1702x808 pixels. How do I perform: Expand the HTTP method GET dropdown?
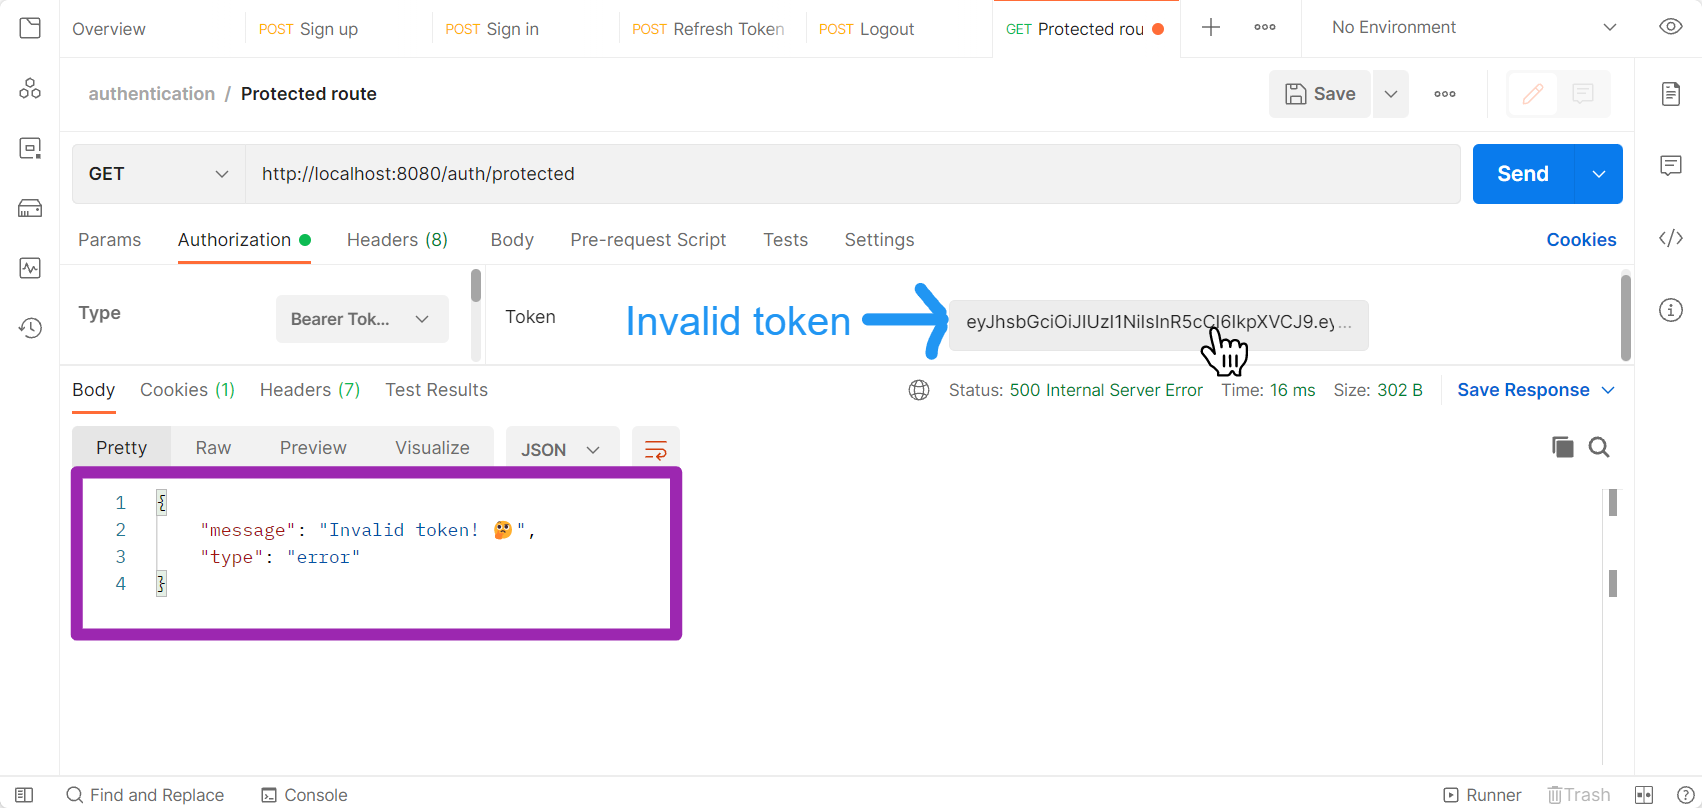[159, 174]
